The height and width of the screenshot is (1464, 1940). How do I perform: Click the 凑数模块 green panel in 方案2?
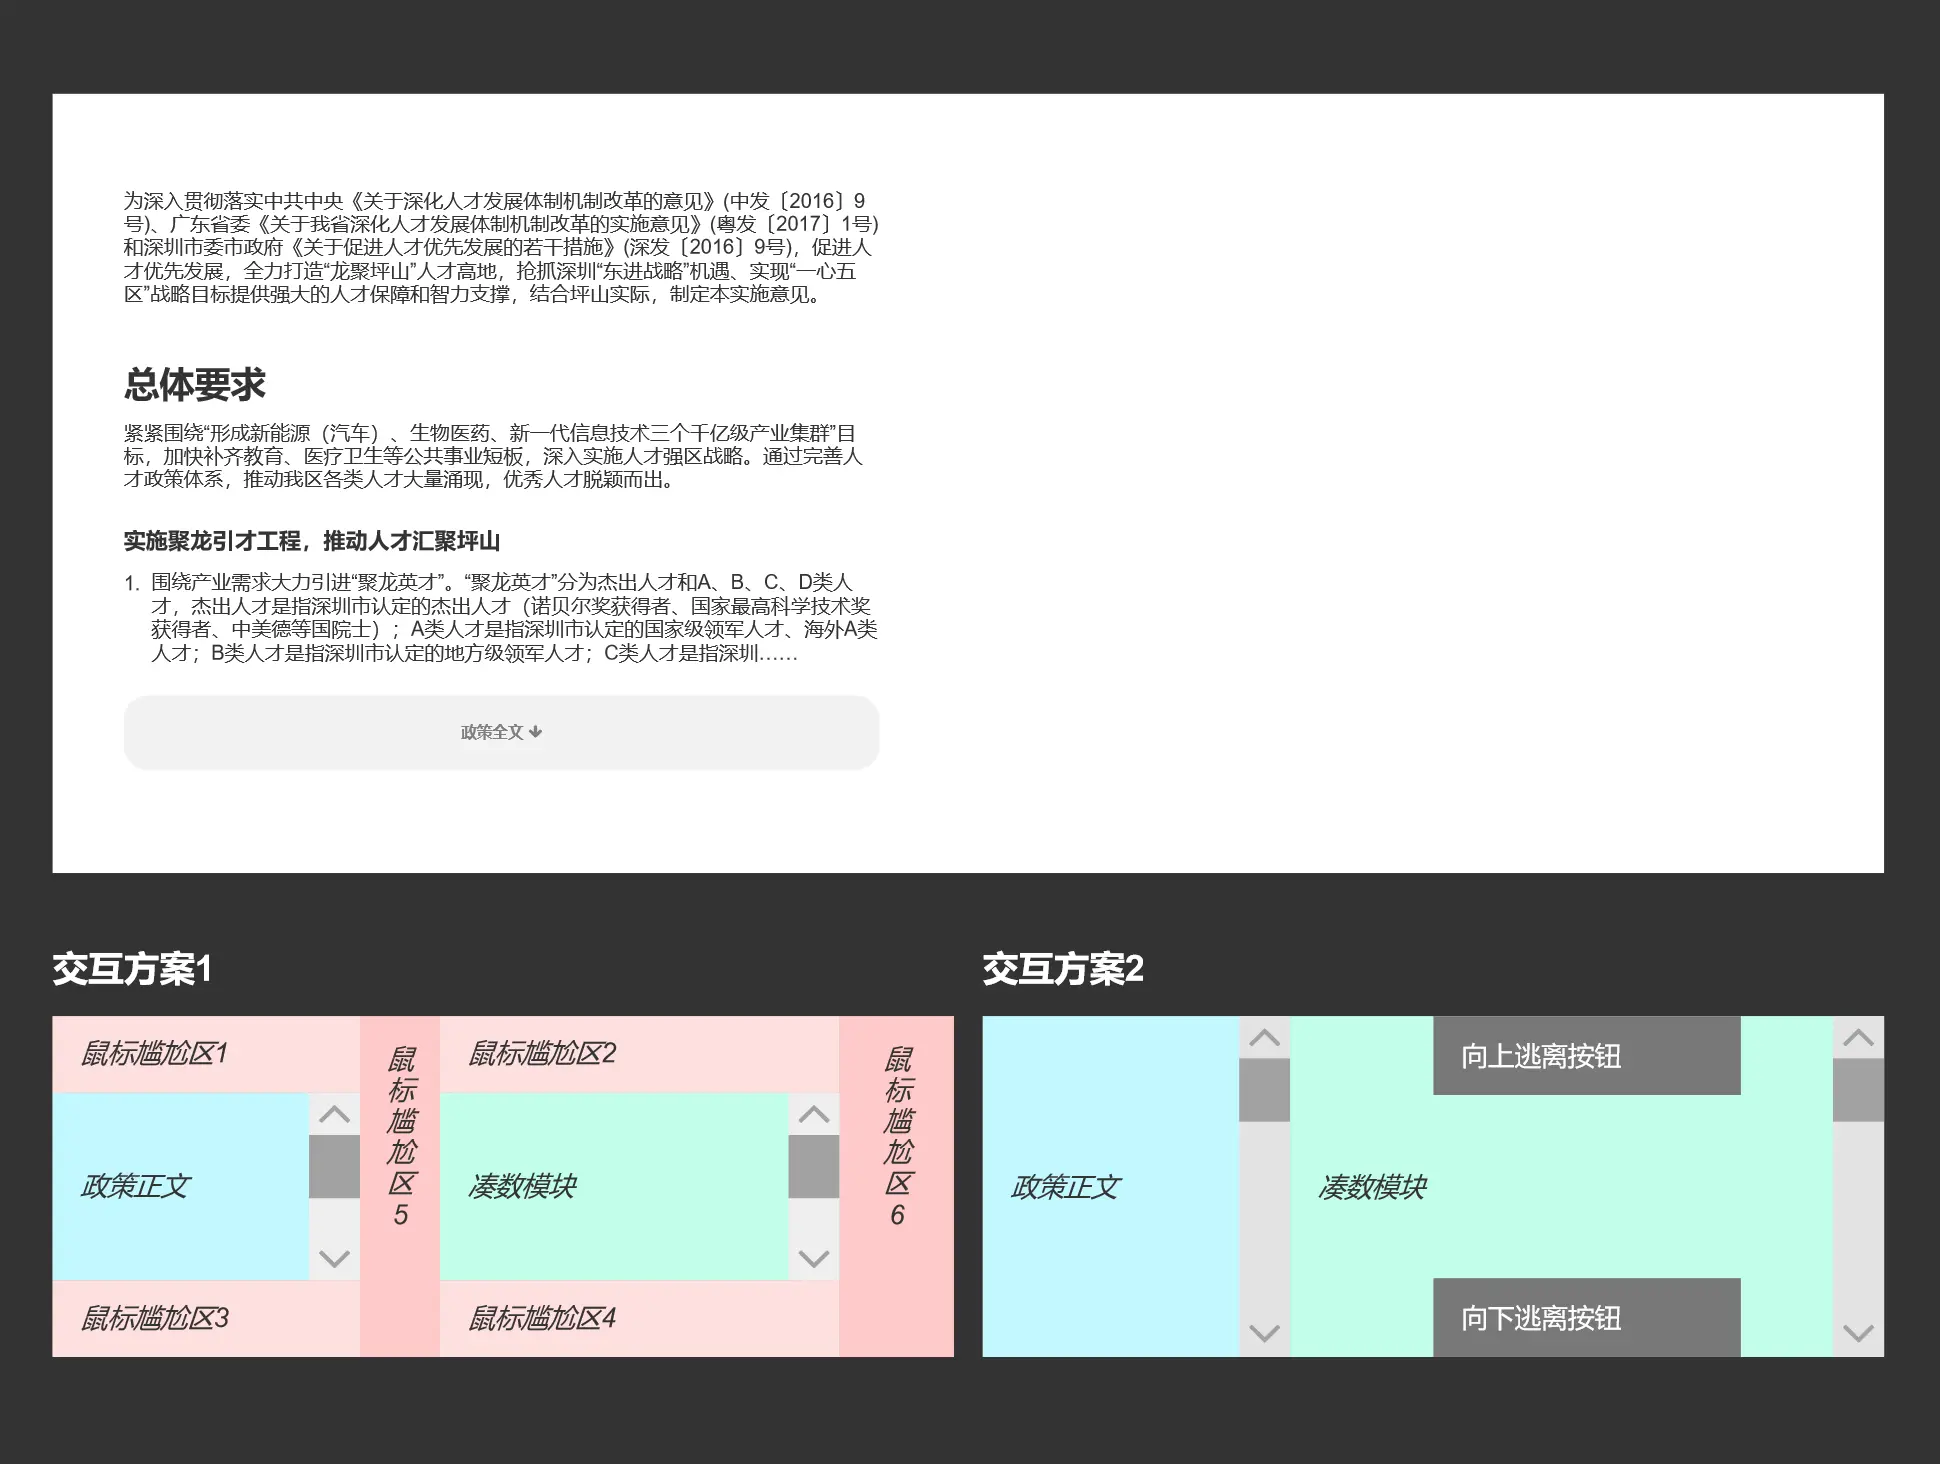pyautogui.click(x=1372, y=1187)
